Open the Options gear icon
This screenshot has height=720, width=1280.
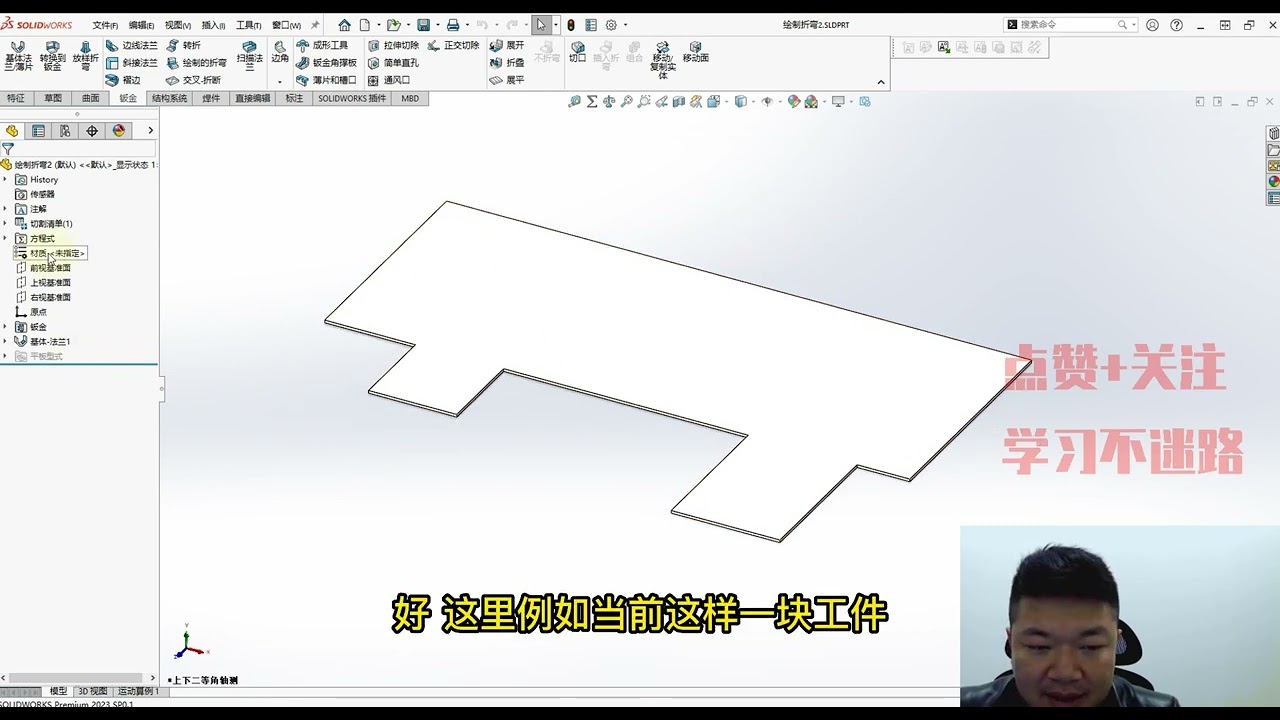click(611, 25)
